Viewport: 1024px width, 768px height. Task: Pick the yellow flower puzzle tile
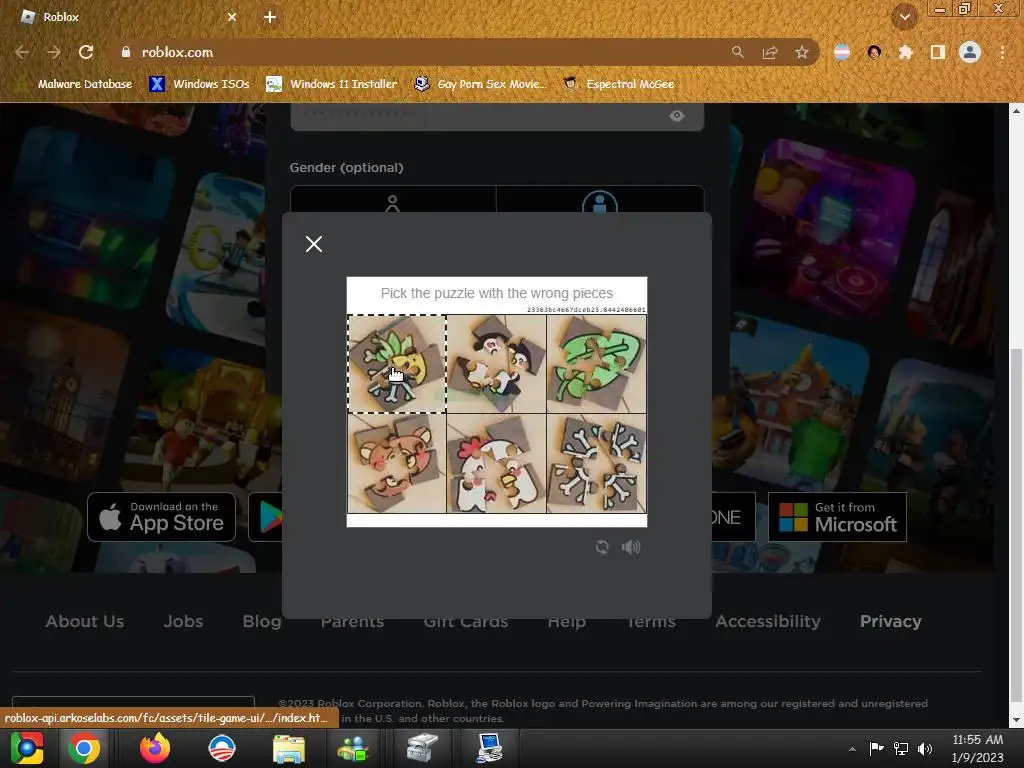point(396,364)
